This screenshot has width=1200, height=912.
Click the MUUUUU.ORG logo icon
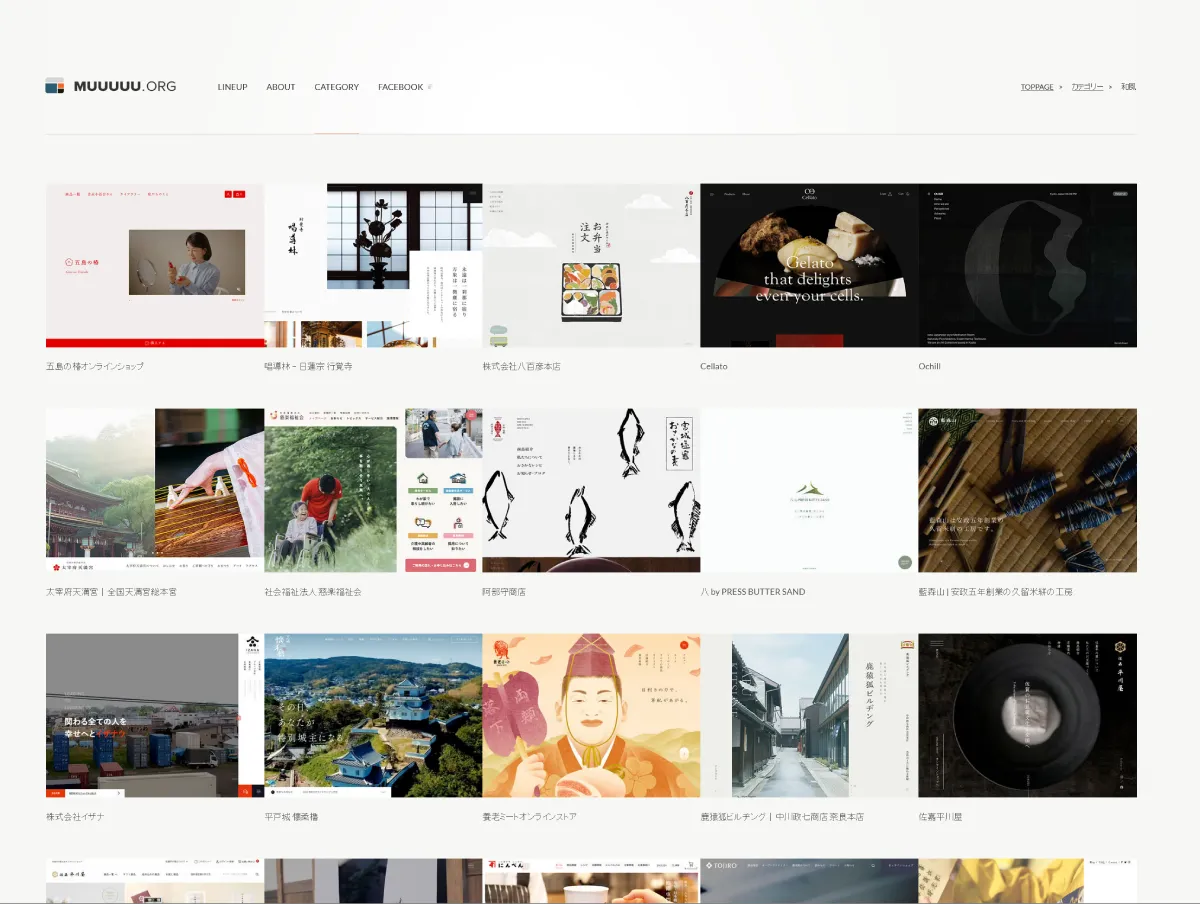[55, 86]
